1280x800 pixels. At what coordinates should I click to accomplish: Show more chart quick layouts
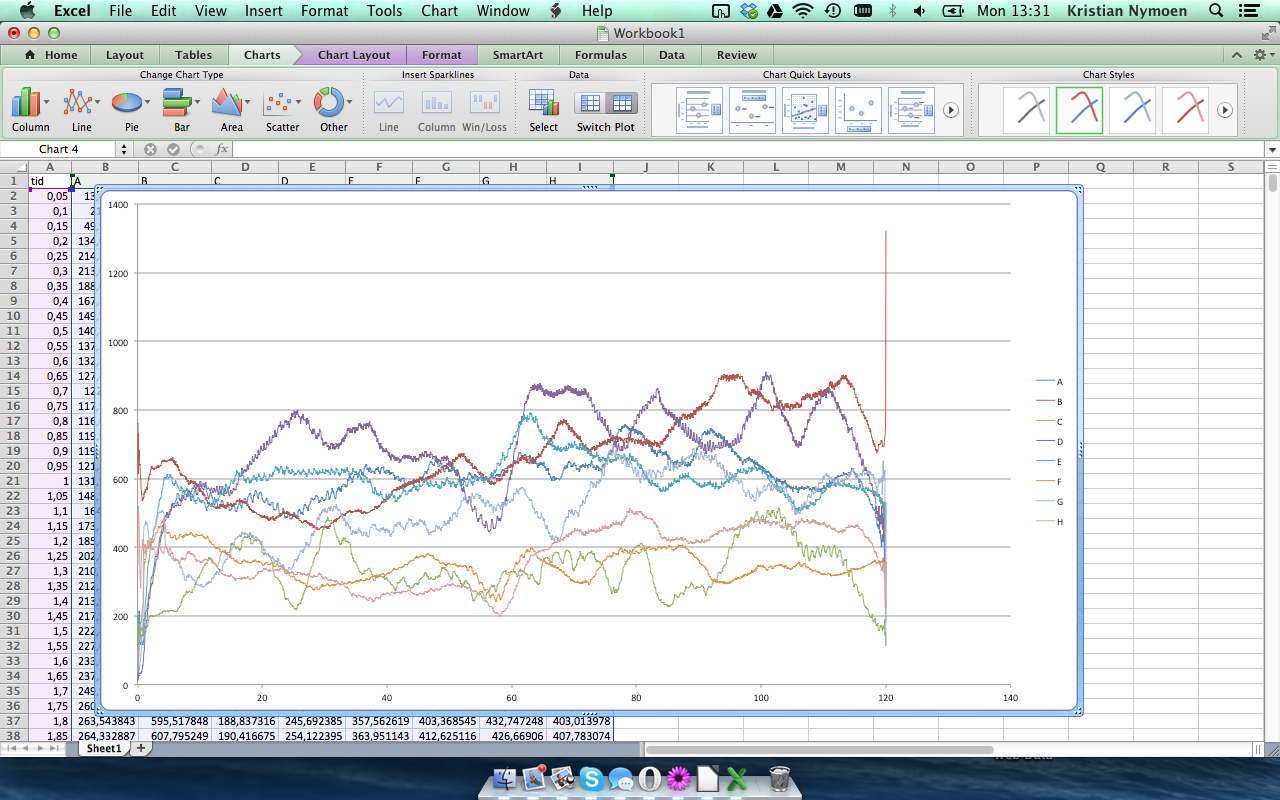point(951,110)
